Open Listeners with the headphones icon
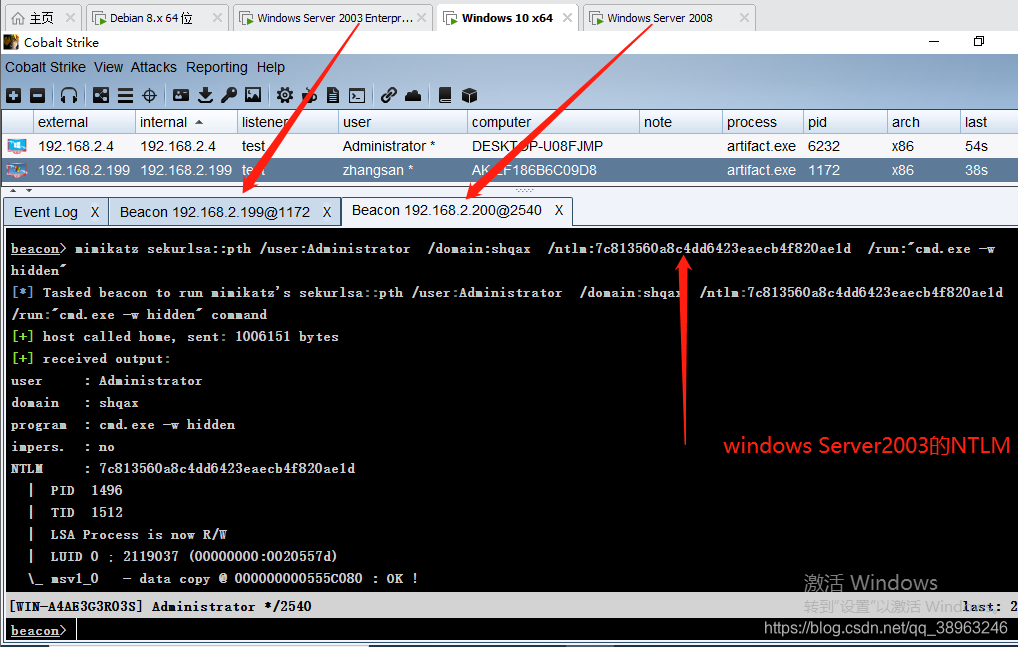The width and height of the screenshot is (1018, 647). (x=69, y=96)
